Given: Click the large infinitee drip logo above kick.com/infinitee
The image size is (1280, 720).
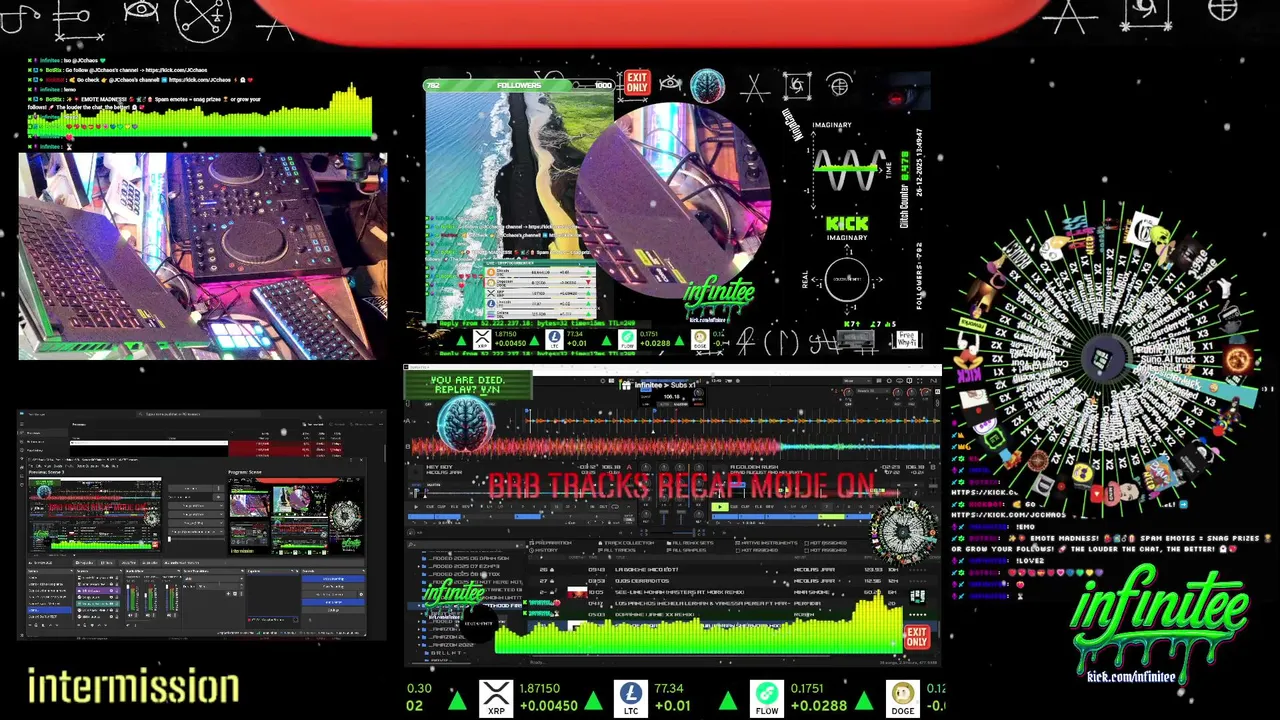Looking at the screenshot, I should 1160,620.
